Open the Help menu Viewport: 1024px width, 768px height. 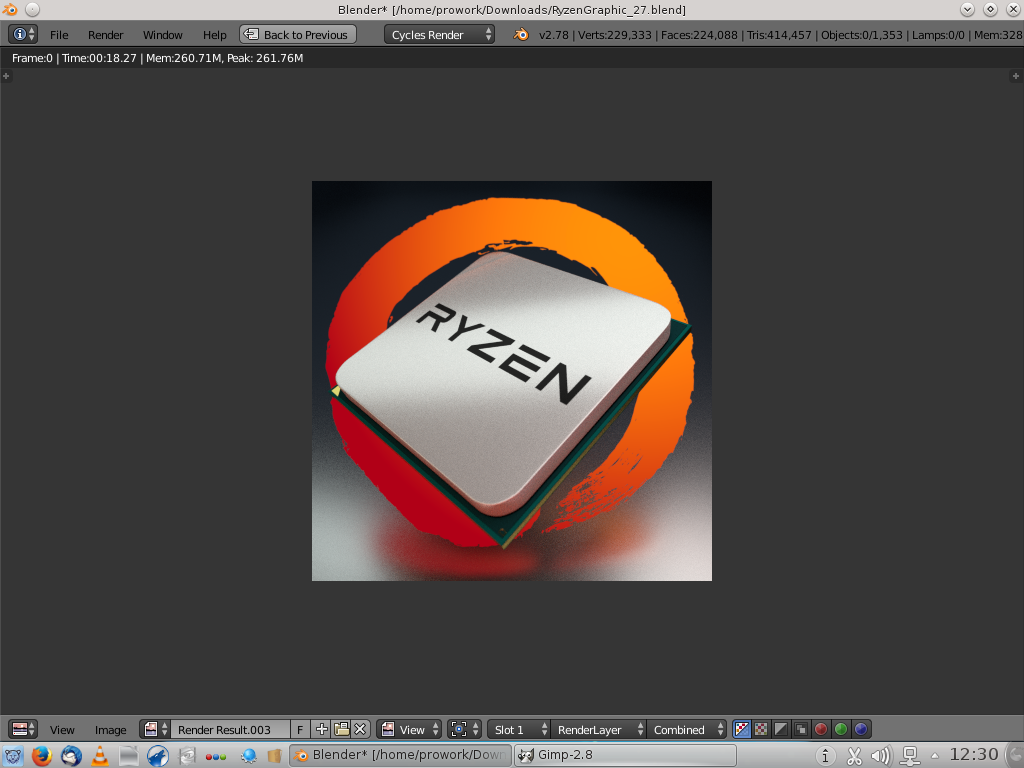pyautogui.click(x=214, y=35)
